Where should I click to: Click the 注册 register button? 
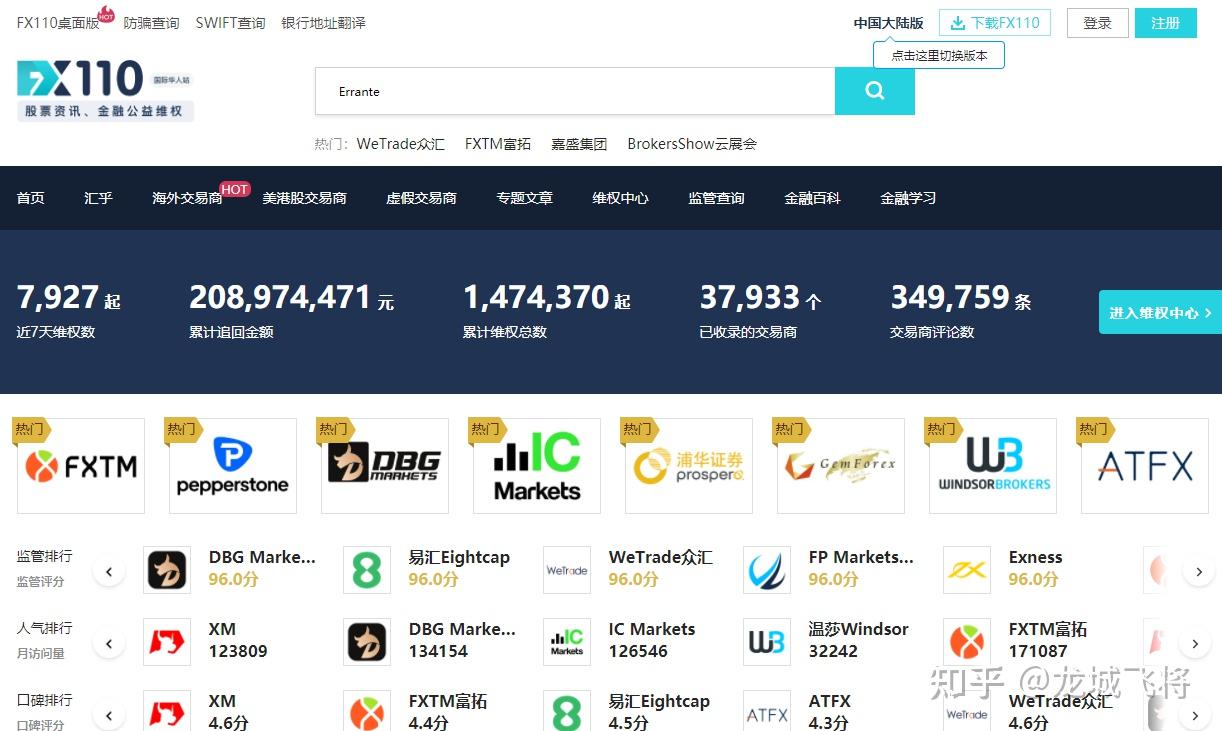[1165, 23]
